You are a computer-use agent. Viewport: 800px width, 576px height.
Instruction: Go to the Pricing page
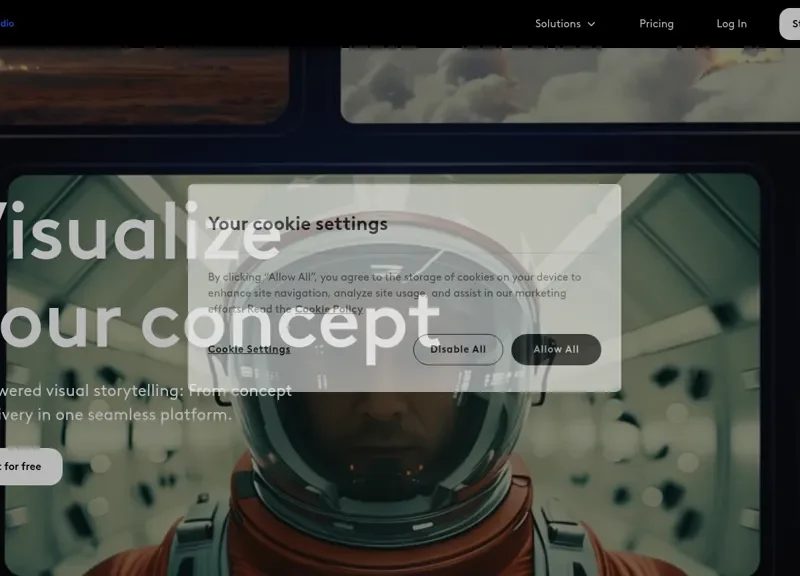[x=656, y=24]
